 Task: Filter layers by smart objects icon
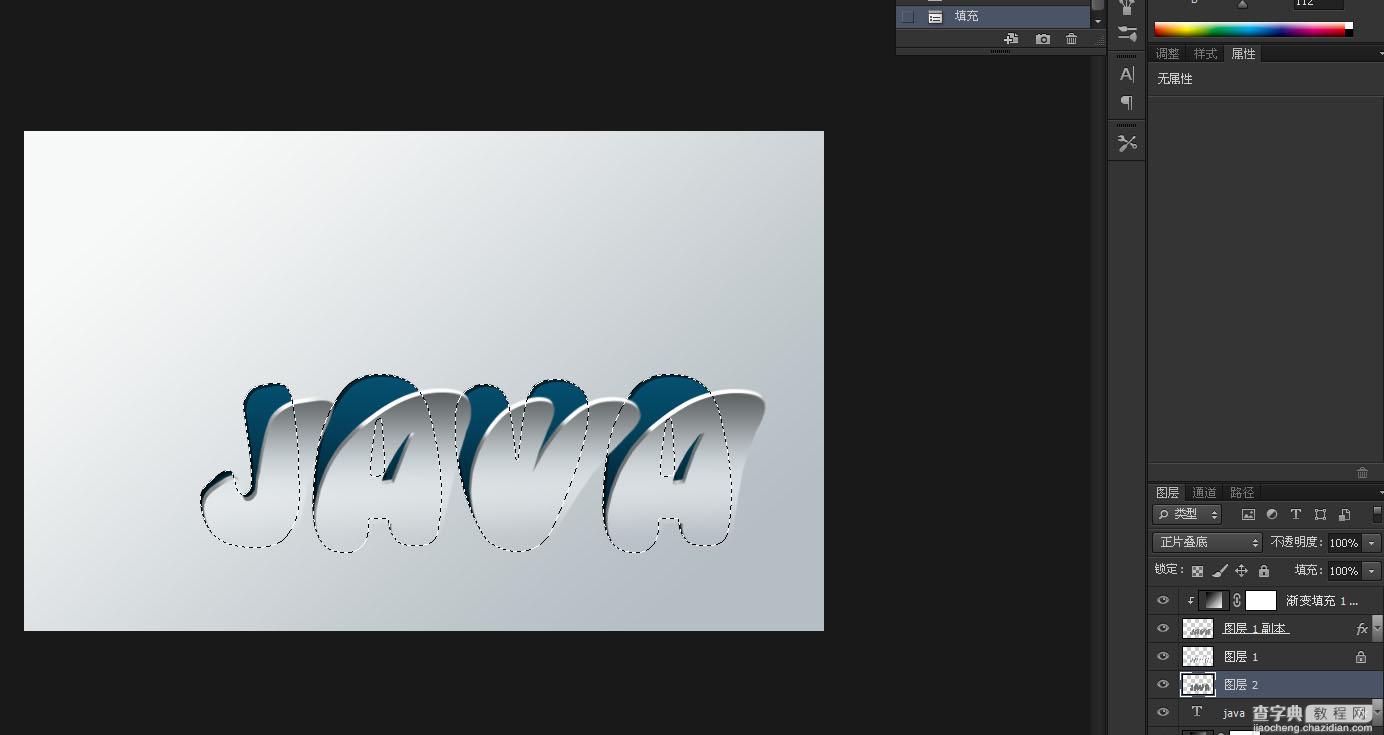pos(1344,514)
